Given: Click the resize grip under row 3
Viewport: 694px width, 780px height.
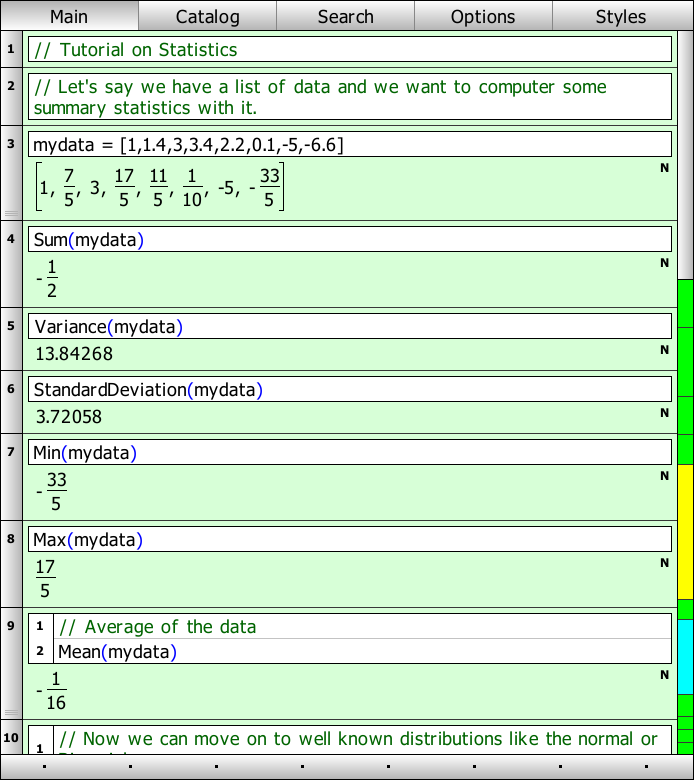Looking at the screenshot, I should click(x=11, y=214).
